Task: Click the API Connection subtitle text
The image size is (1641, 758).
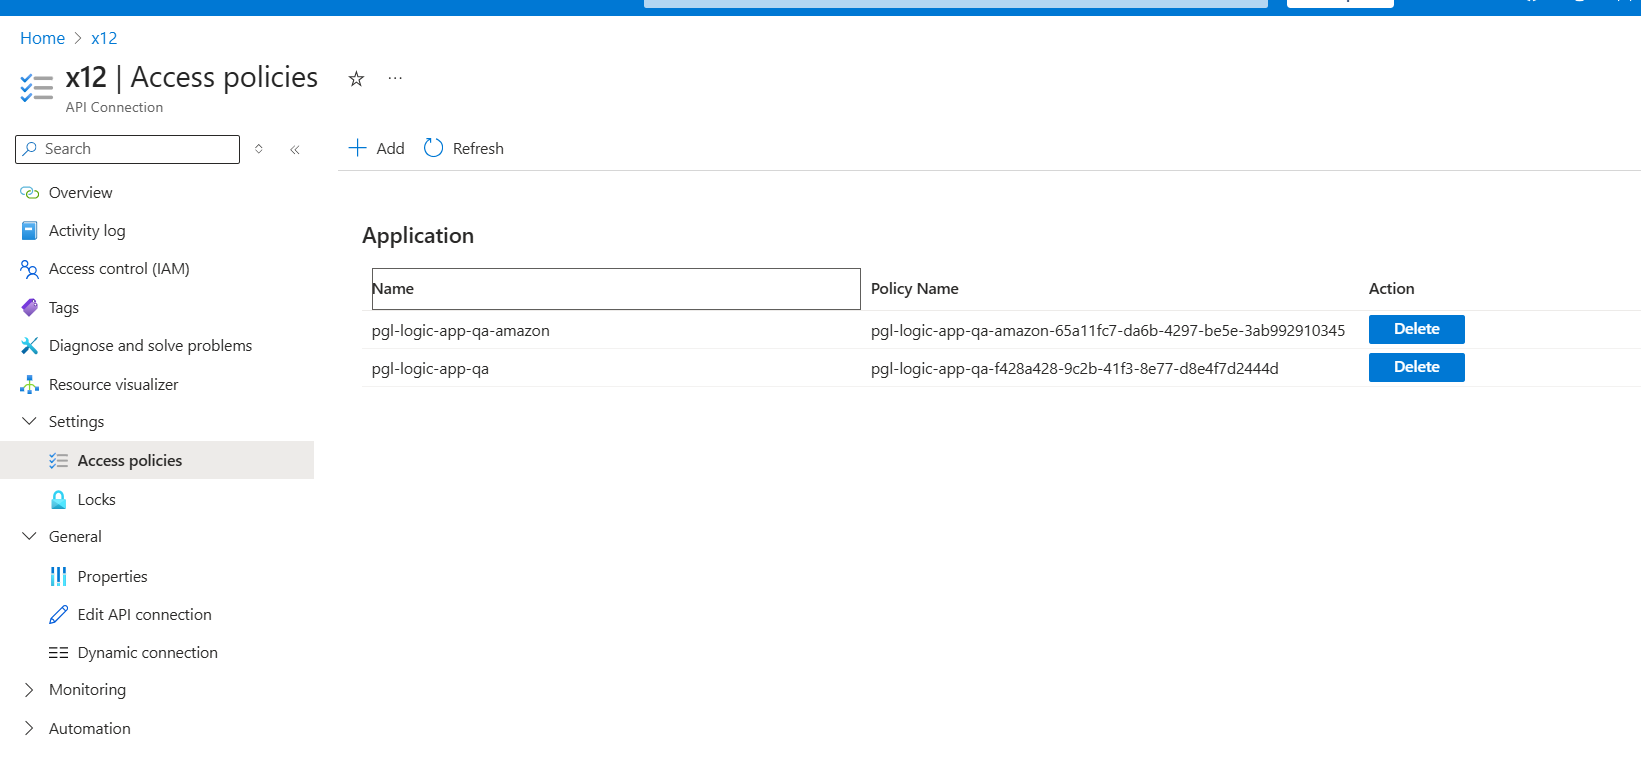Action: [114, 107]
